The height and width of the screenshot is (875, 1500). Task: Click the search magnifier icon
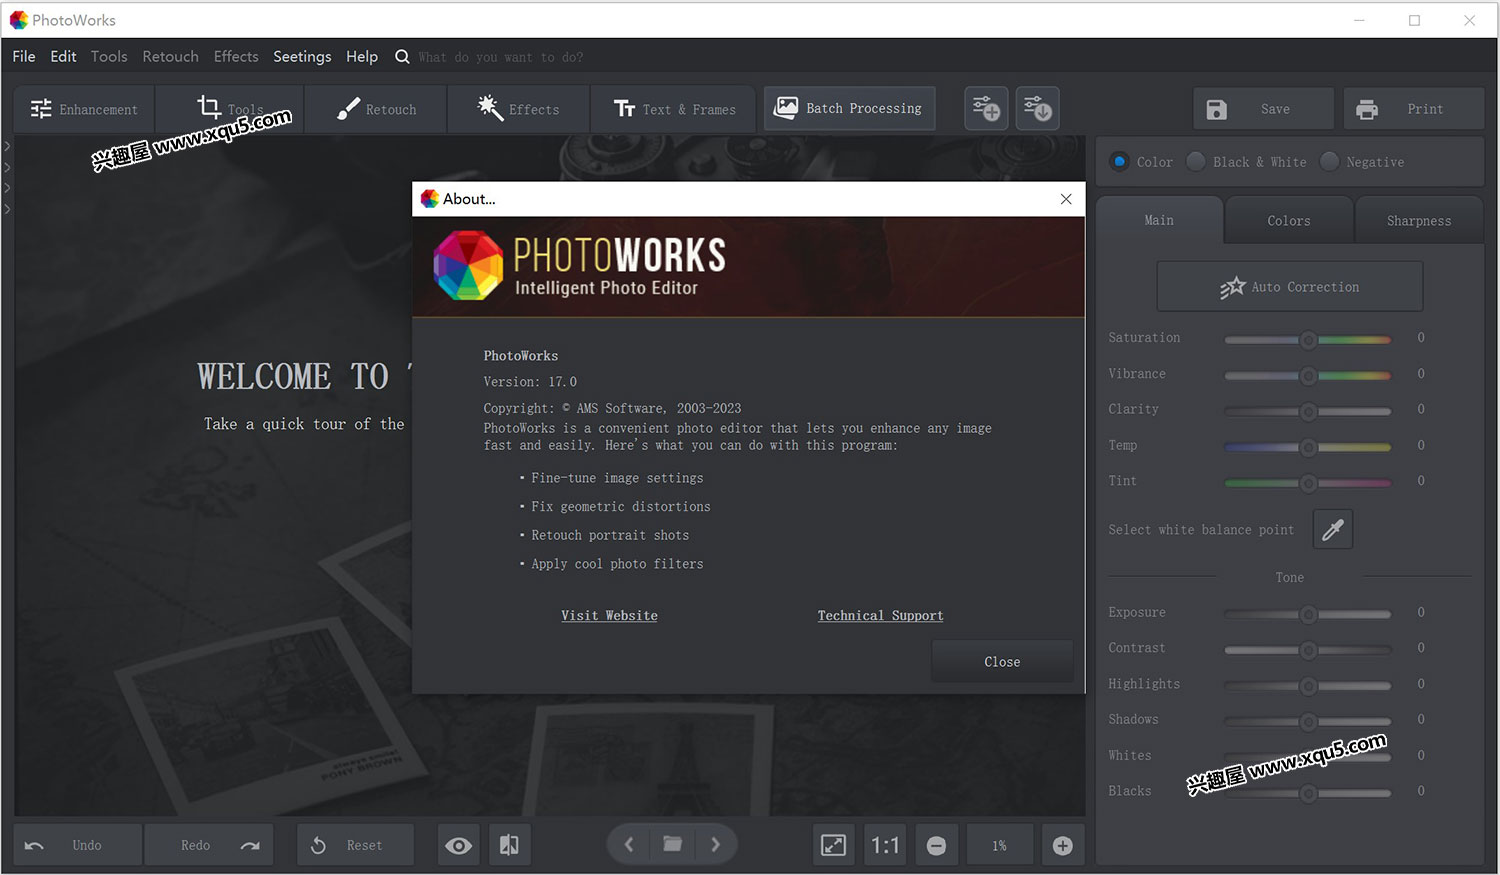tap(402, 57)
